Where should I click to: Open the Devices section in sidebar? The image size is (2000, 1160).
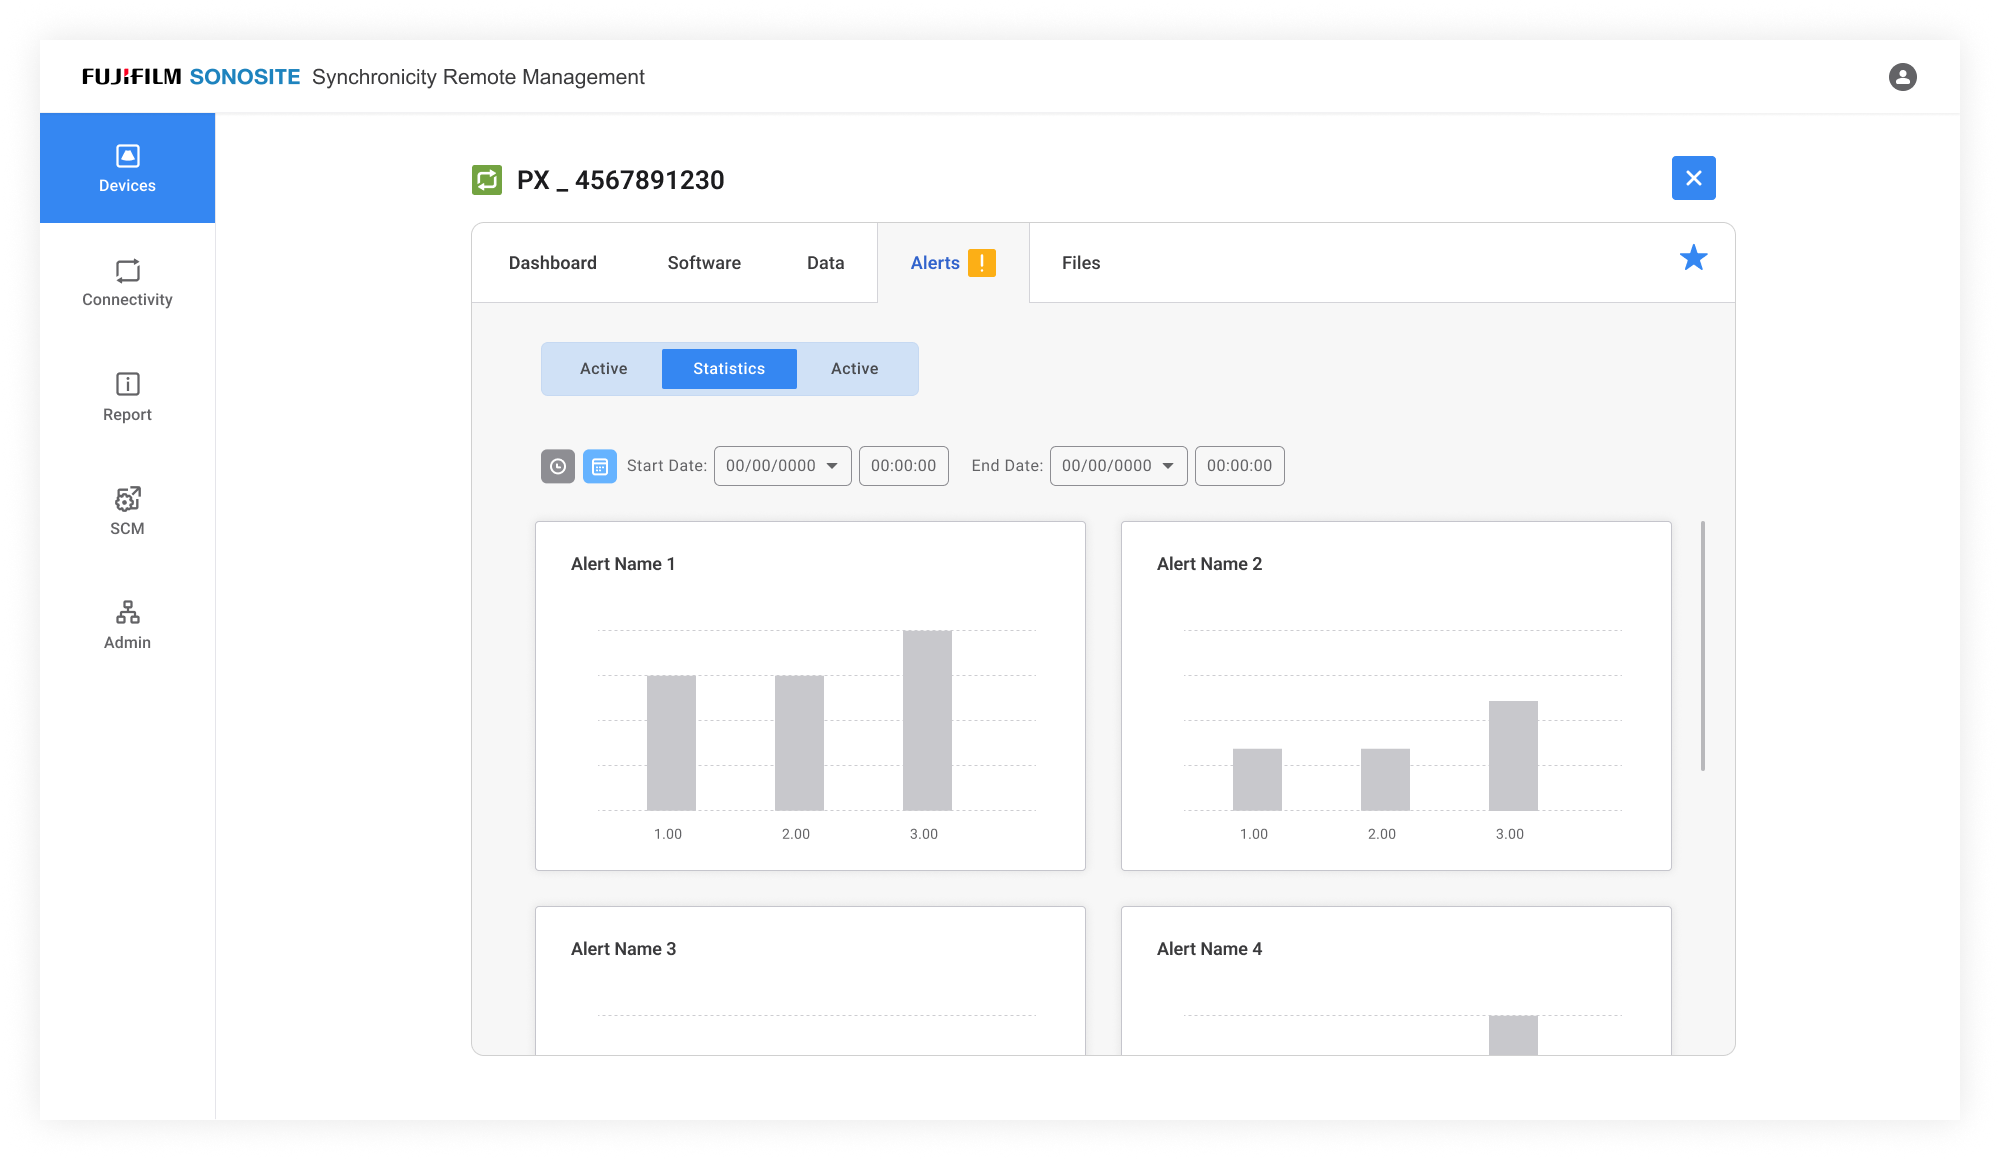tap(127, 168)
